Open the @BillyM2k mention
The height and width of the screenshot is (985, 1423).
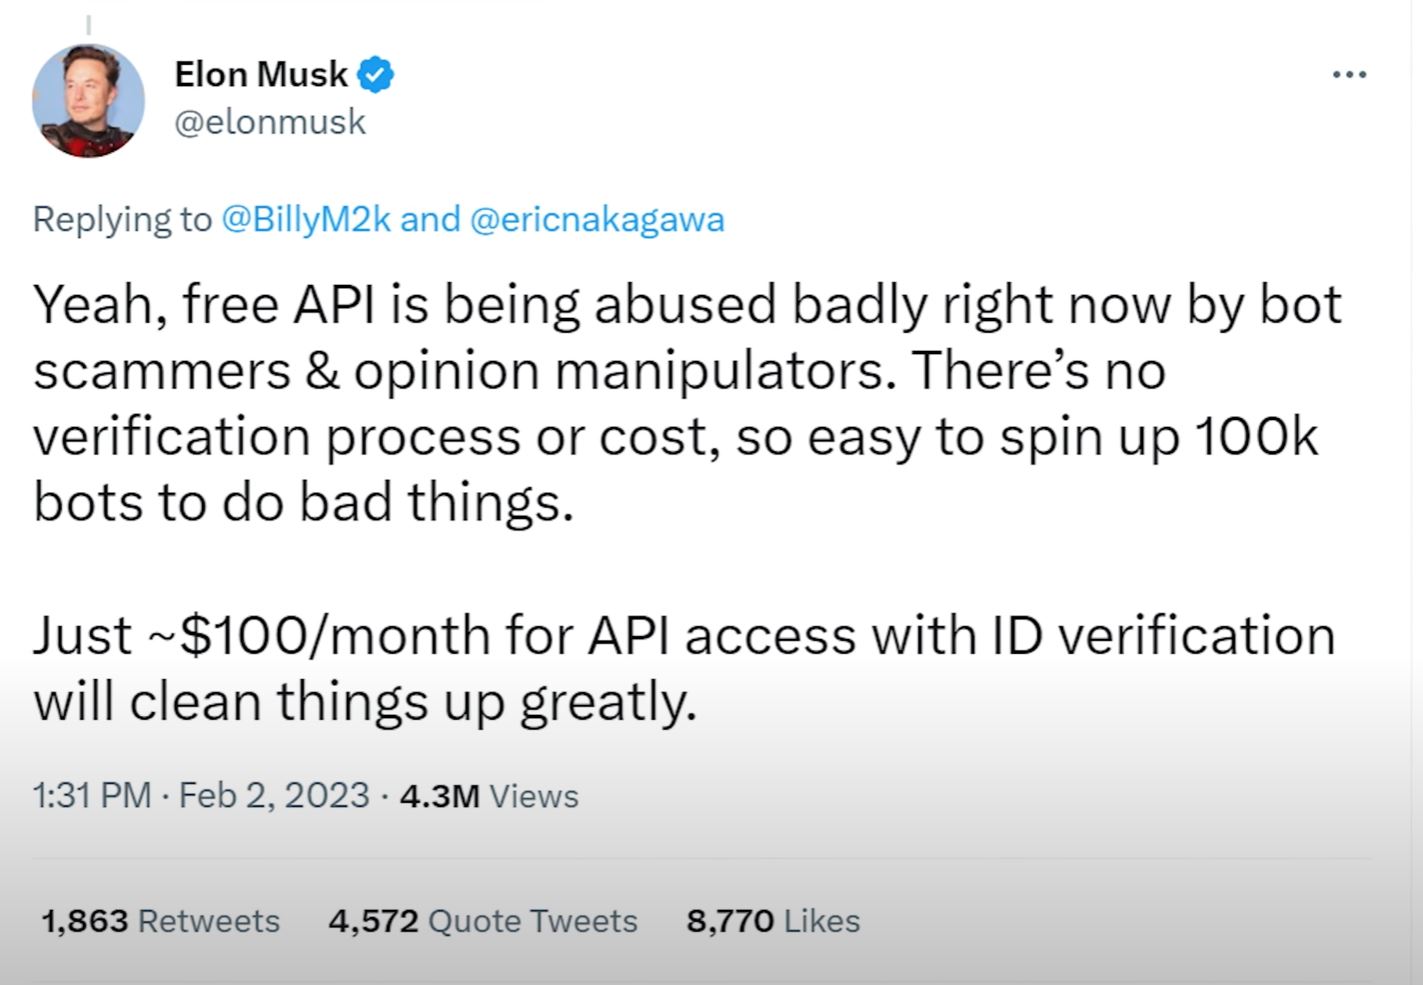pos(305,219)
